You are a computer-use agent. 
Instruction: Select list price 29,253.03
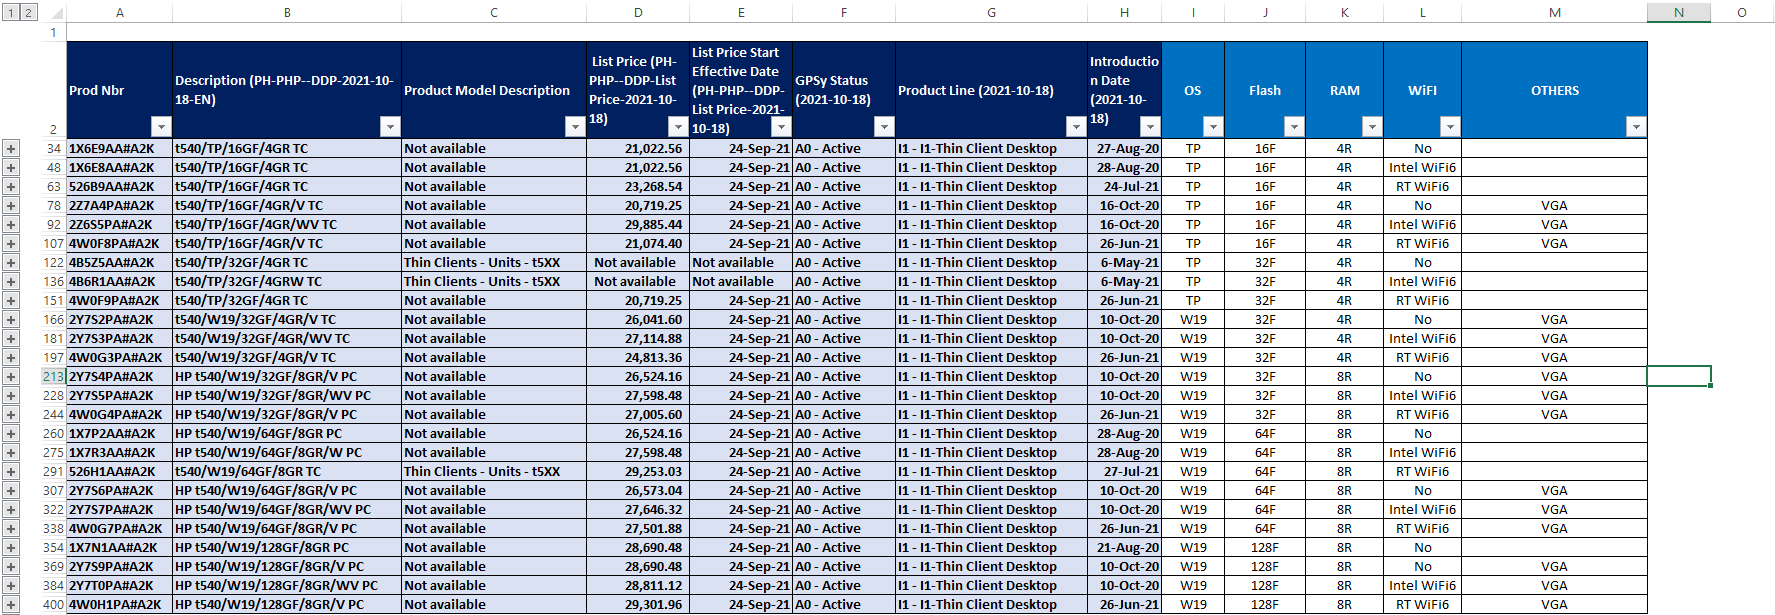[x=638, y=472]
